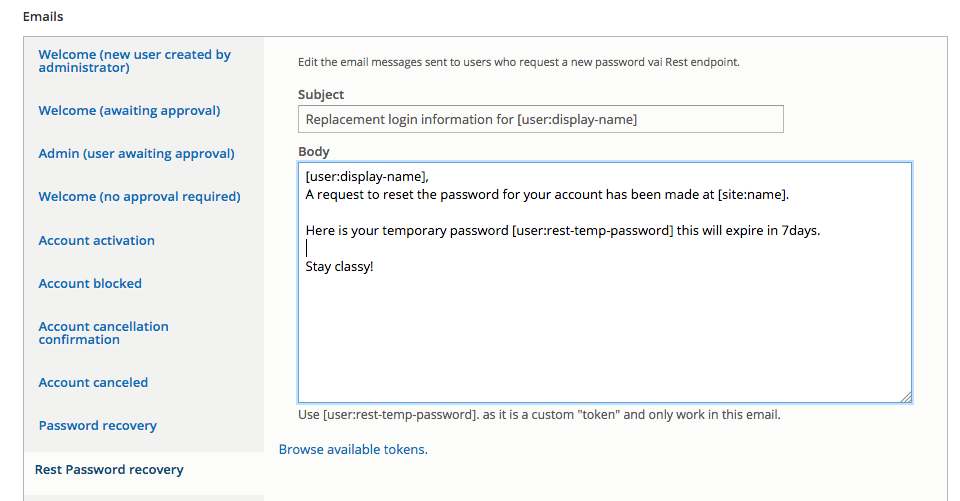Click into the Subject input field
Screen dimensions: 960x501
click(x=541, y=119)
